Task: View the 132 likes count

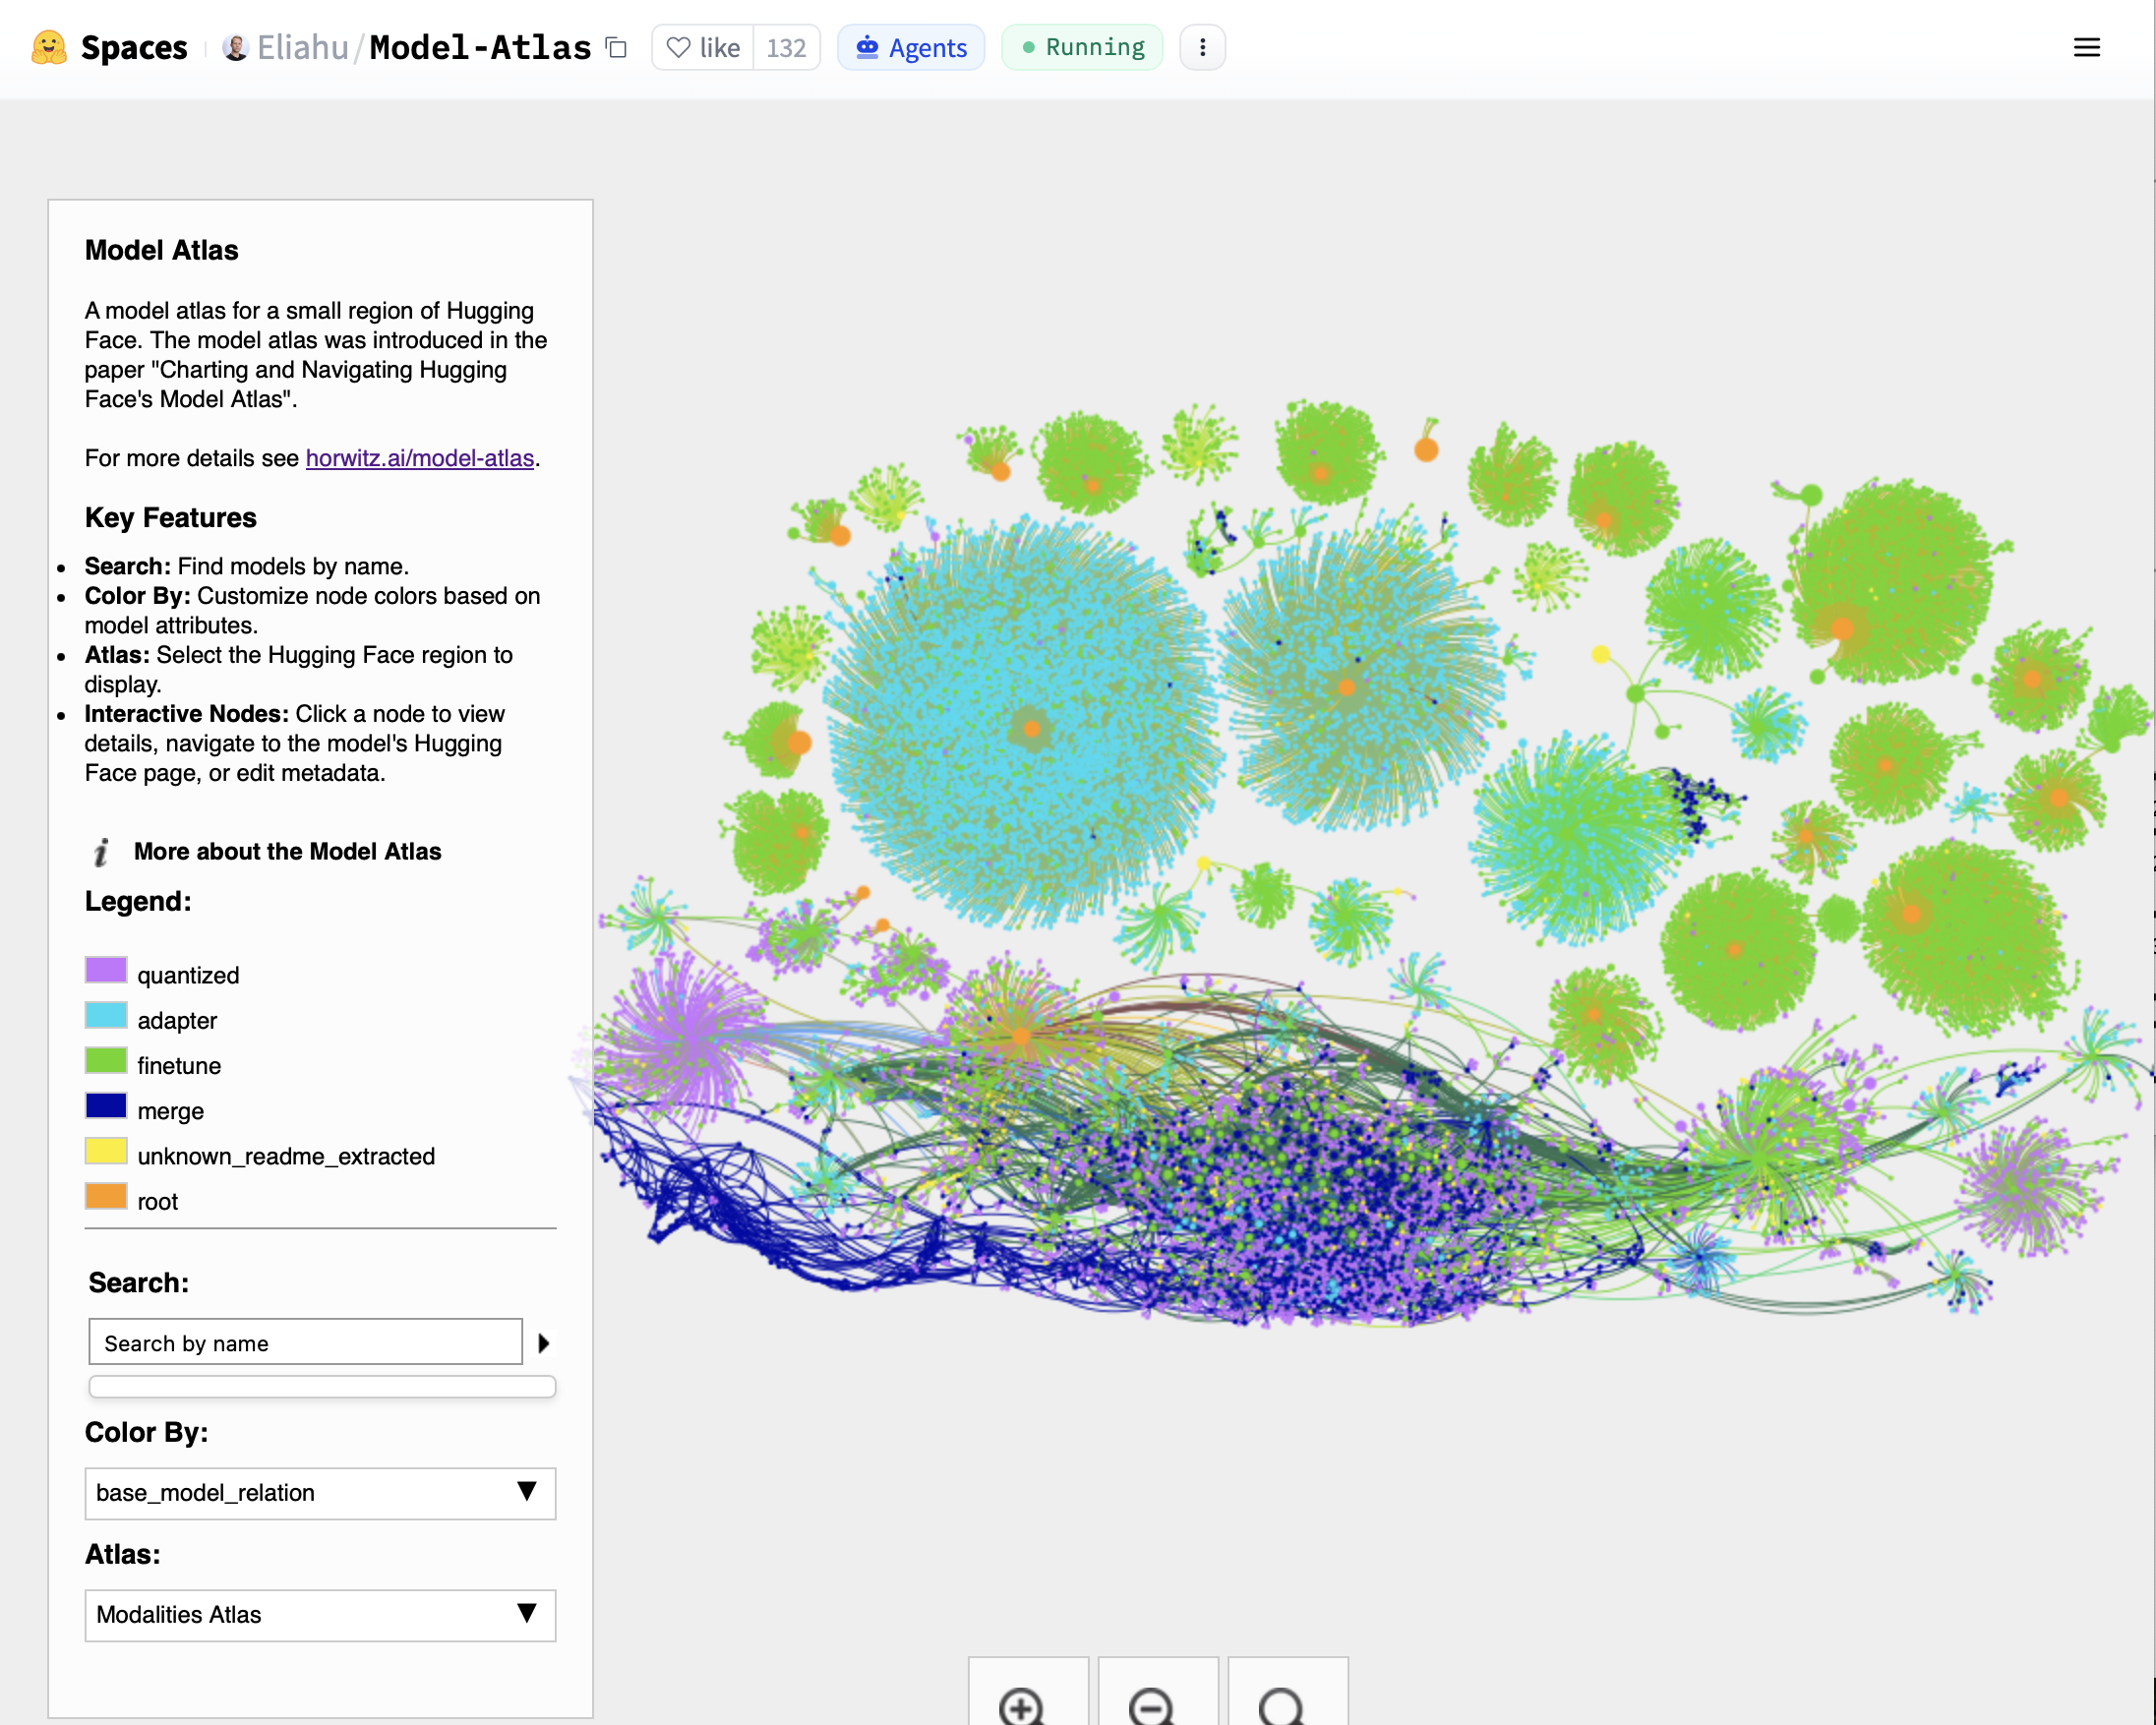Action: pos(786,47)
